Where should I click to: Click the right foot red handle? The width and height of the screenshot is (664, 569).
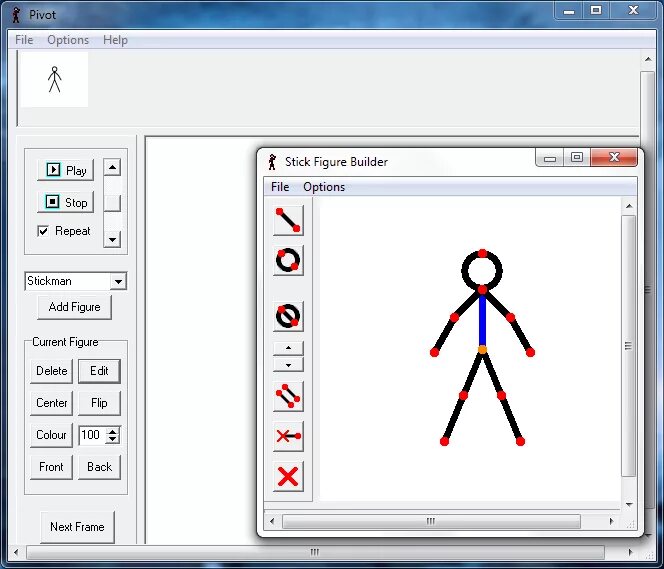pos(520,442)
